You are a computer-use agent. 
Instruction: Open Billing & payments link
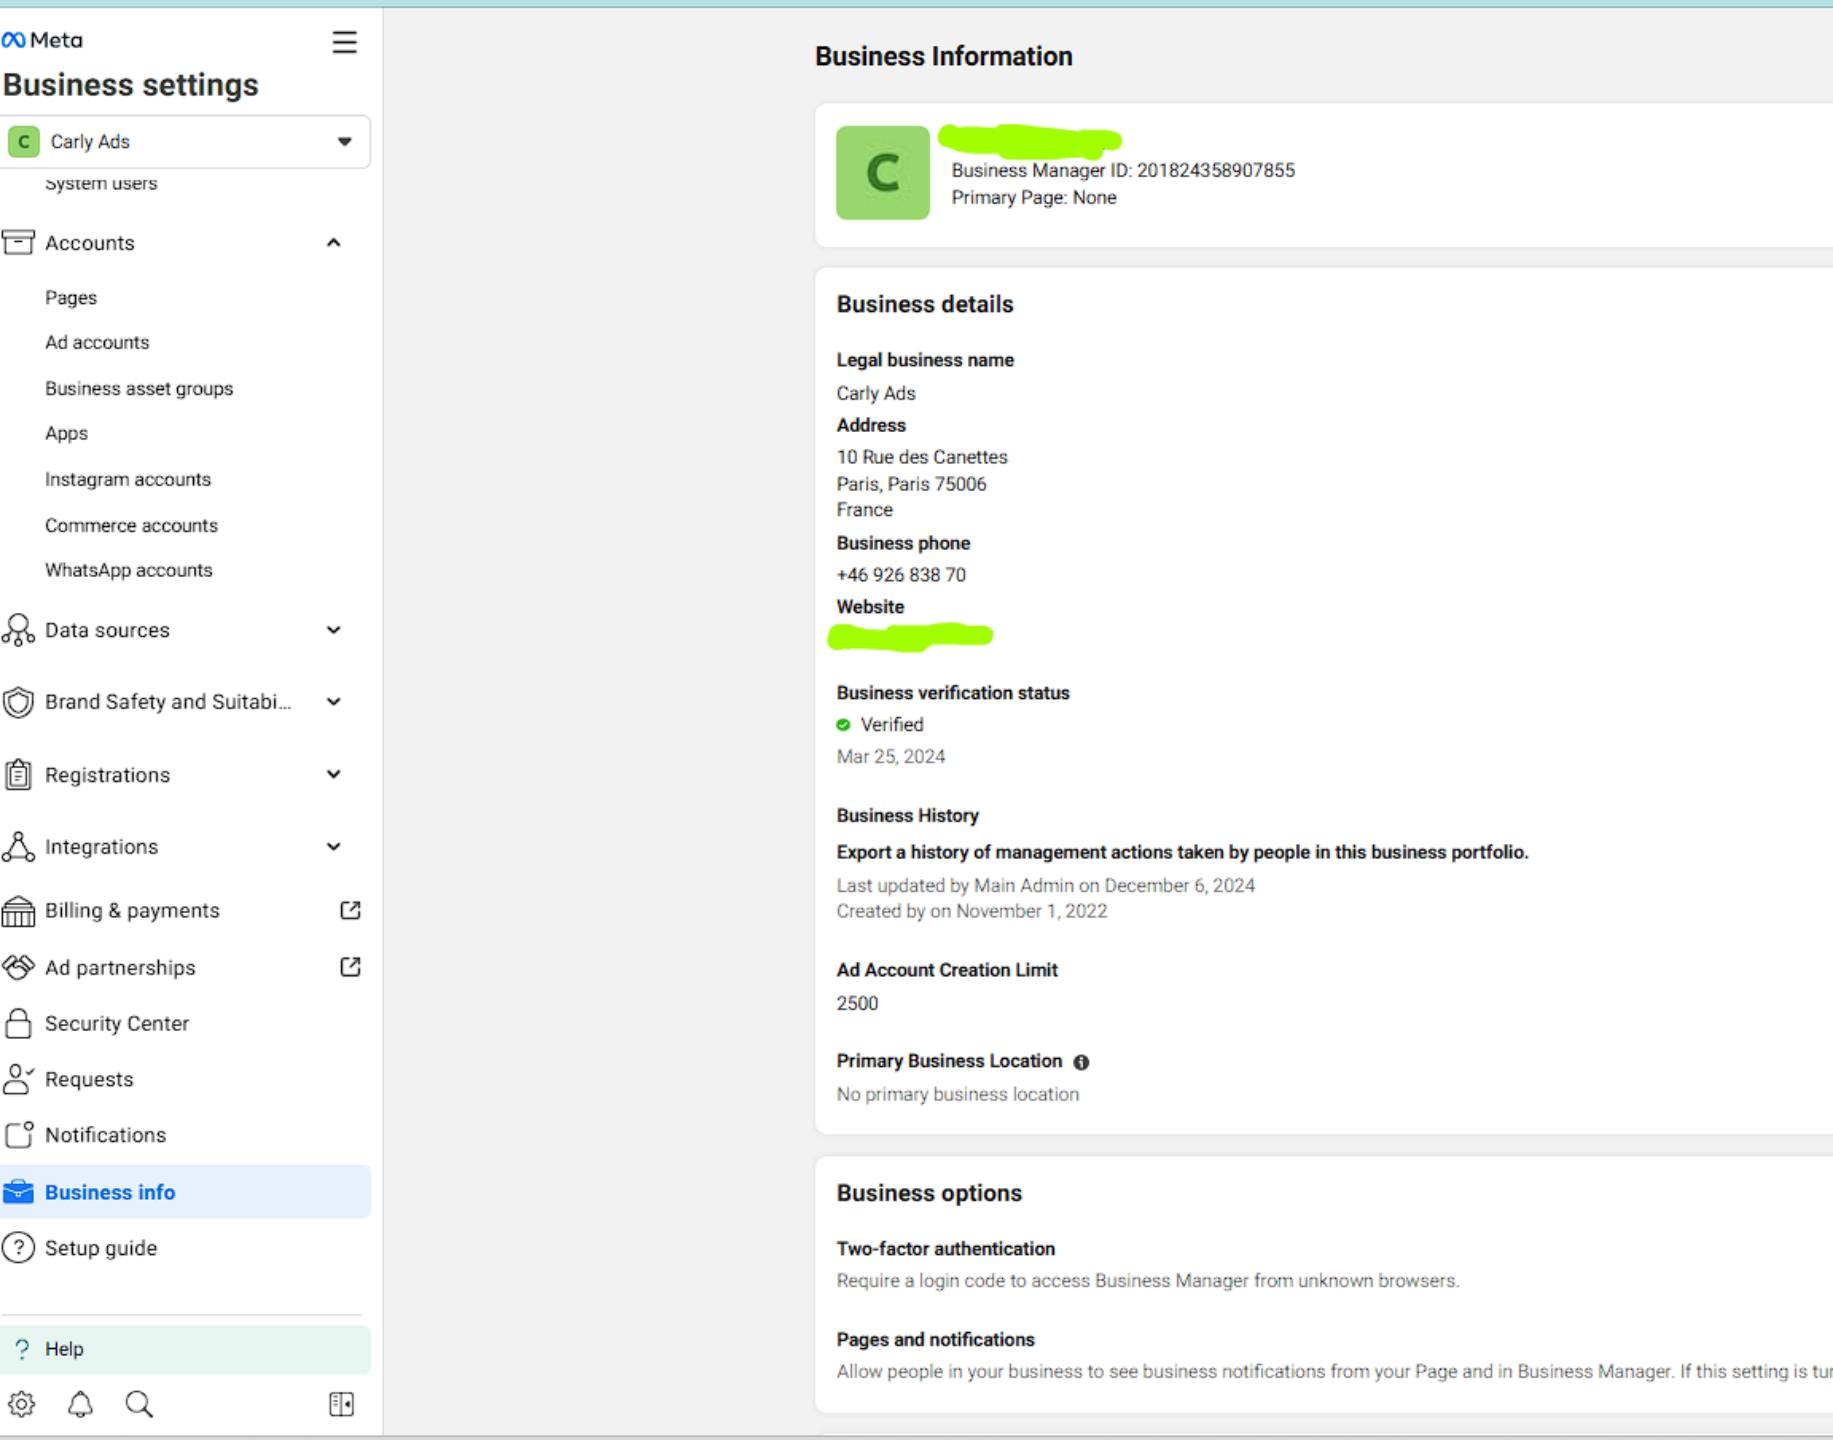coord(132,911)
